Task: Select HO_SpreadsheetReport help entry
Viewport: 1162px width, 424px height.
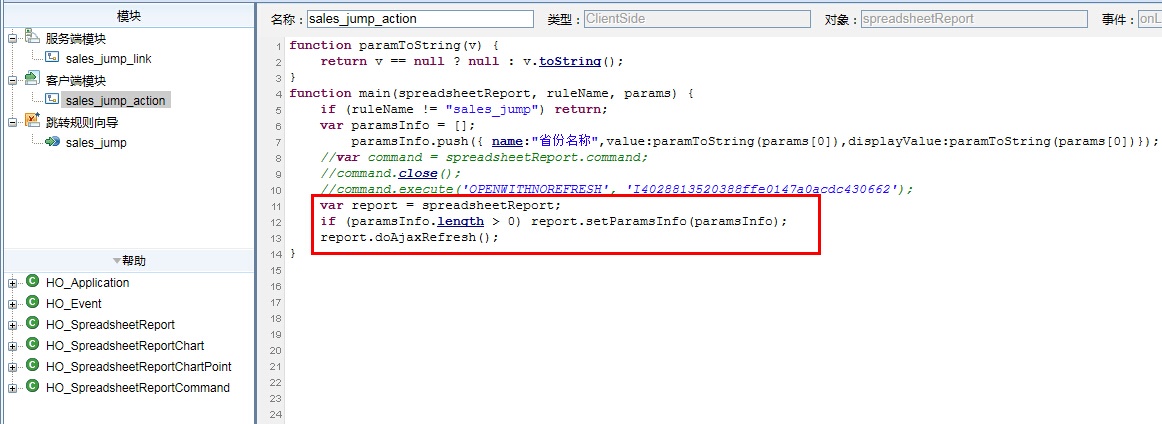Action: [x=110, y=324]
